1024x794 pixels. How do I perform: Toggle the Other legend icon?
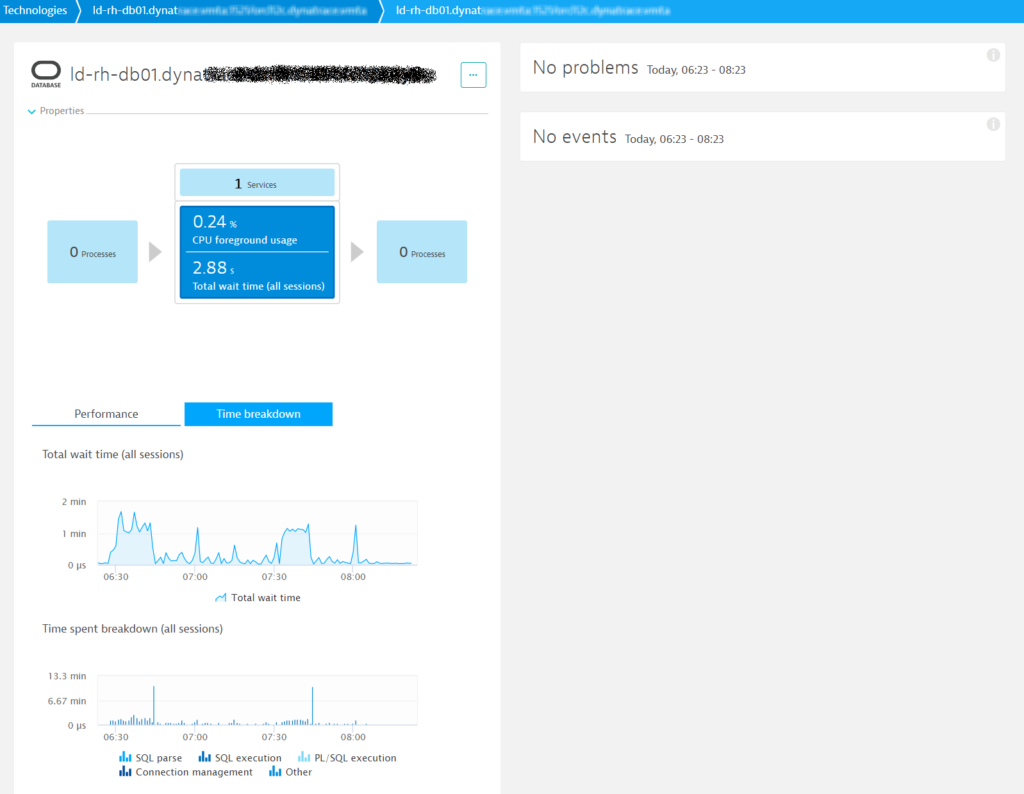tap(275, 772)
